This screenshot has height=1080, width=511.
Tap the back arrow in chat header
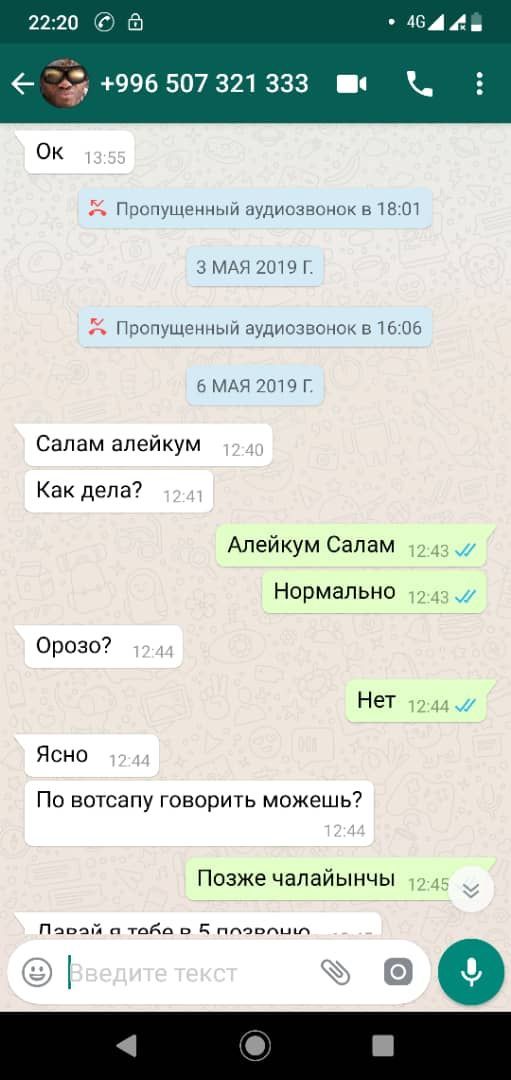(22, 84)
